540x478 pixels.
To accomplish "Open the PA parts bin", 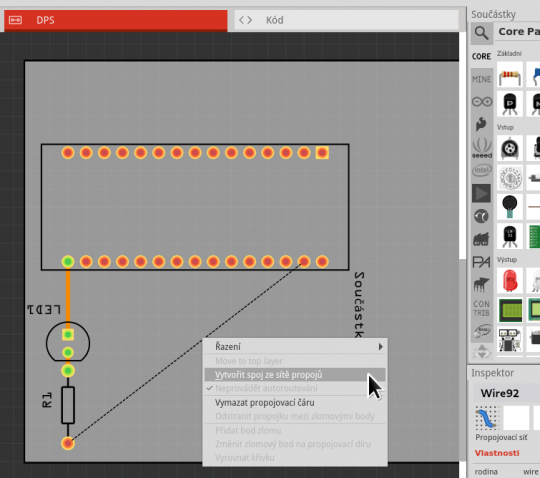I will tap(481, 262).
